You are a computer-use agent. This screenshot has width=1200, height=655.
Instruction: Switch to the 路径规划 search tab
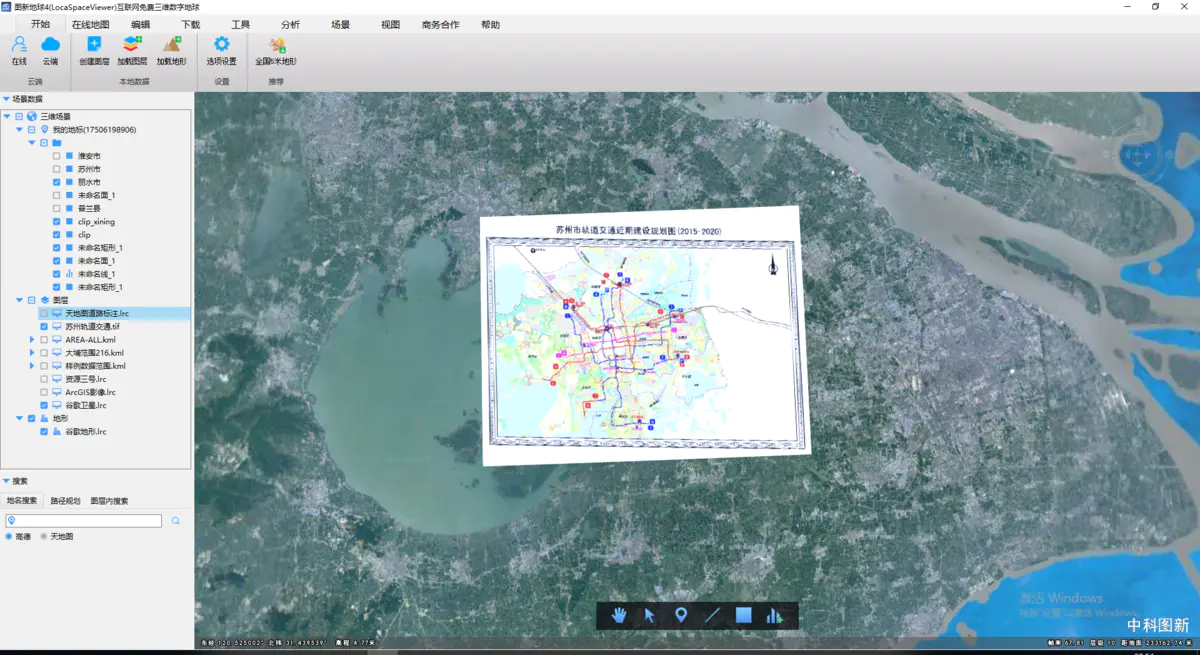point(65,501)
